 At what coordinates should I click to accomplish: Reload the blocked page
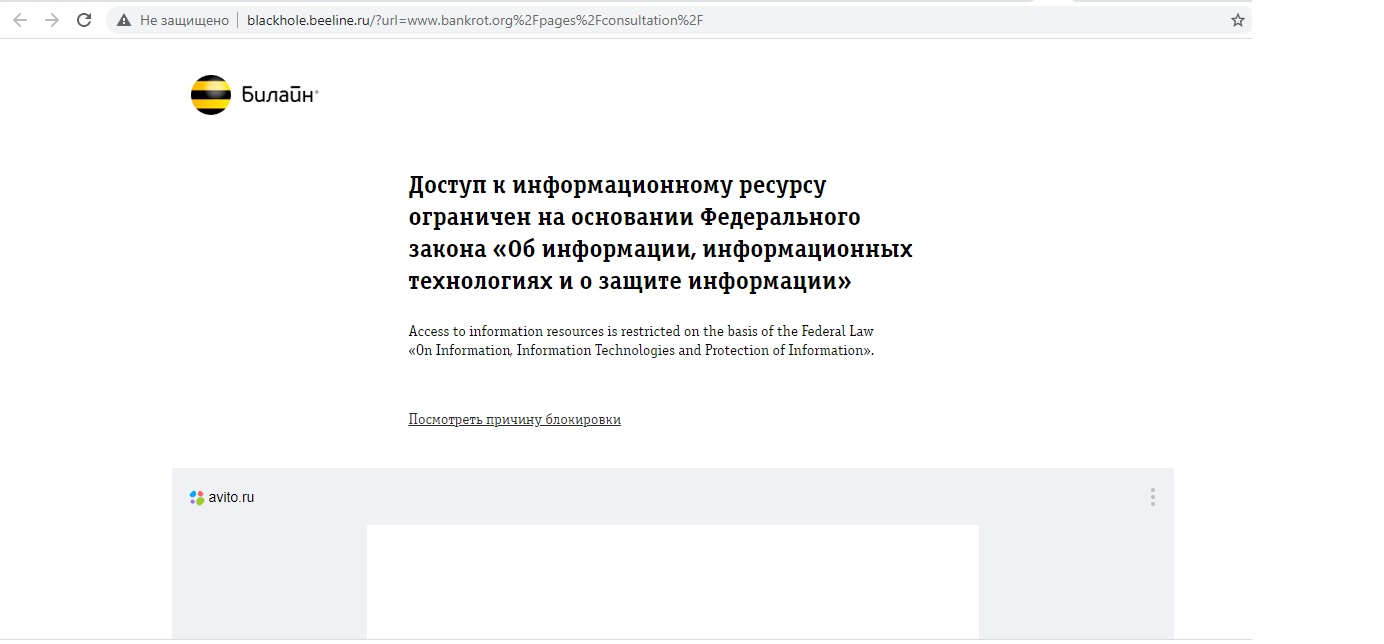click(84, 20)
